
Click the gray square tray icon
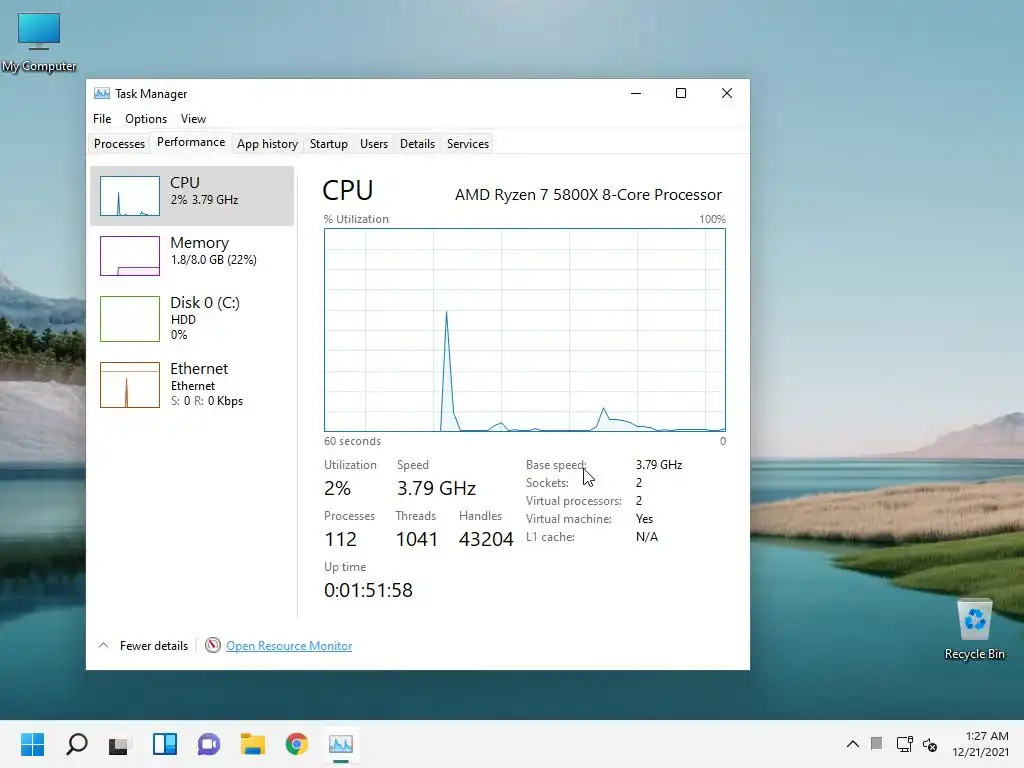876,743
